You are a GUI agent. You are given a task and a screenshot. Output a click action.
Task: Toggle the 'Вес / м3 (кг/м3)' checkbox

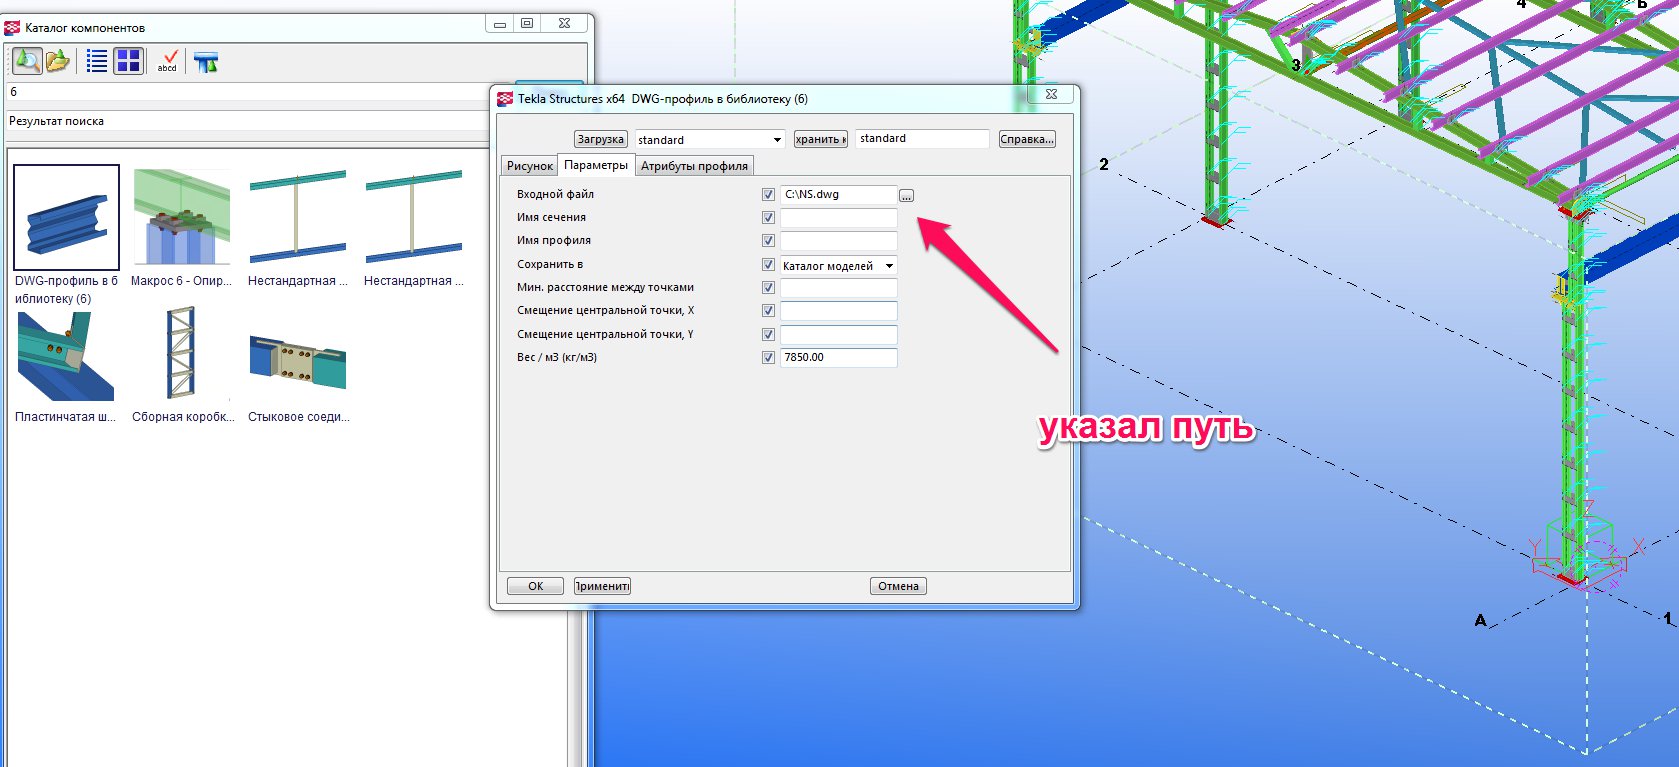click(768, 357)
